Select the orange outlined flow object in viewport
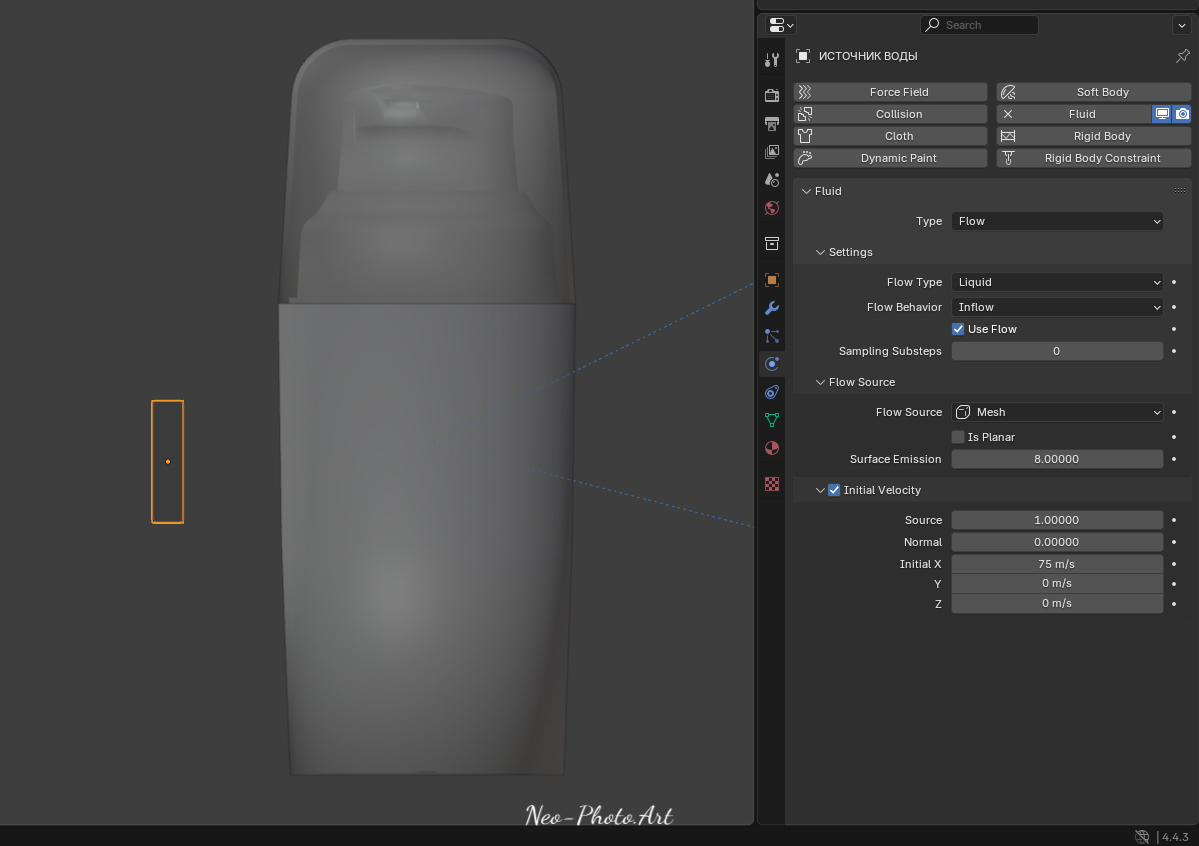1199x846 pixels. coord(167,462)
